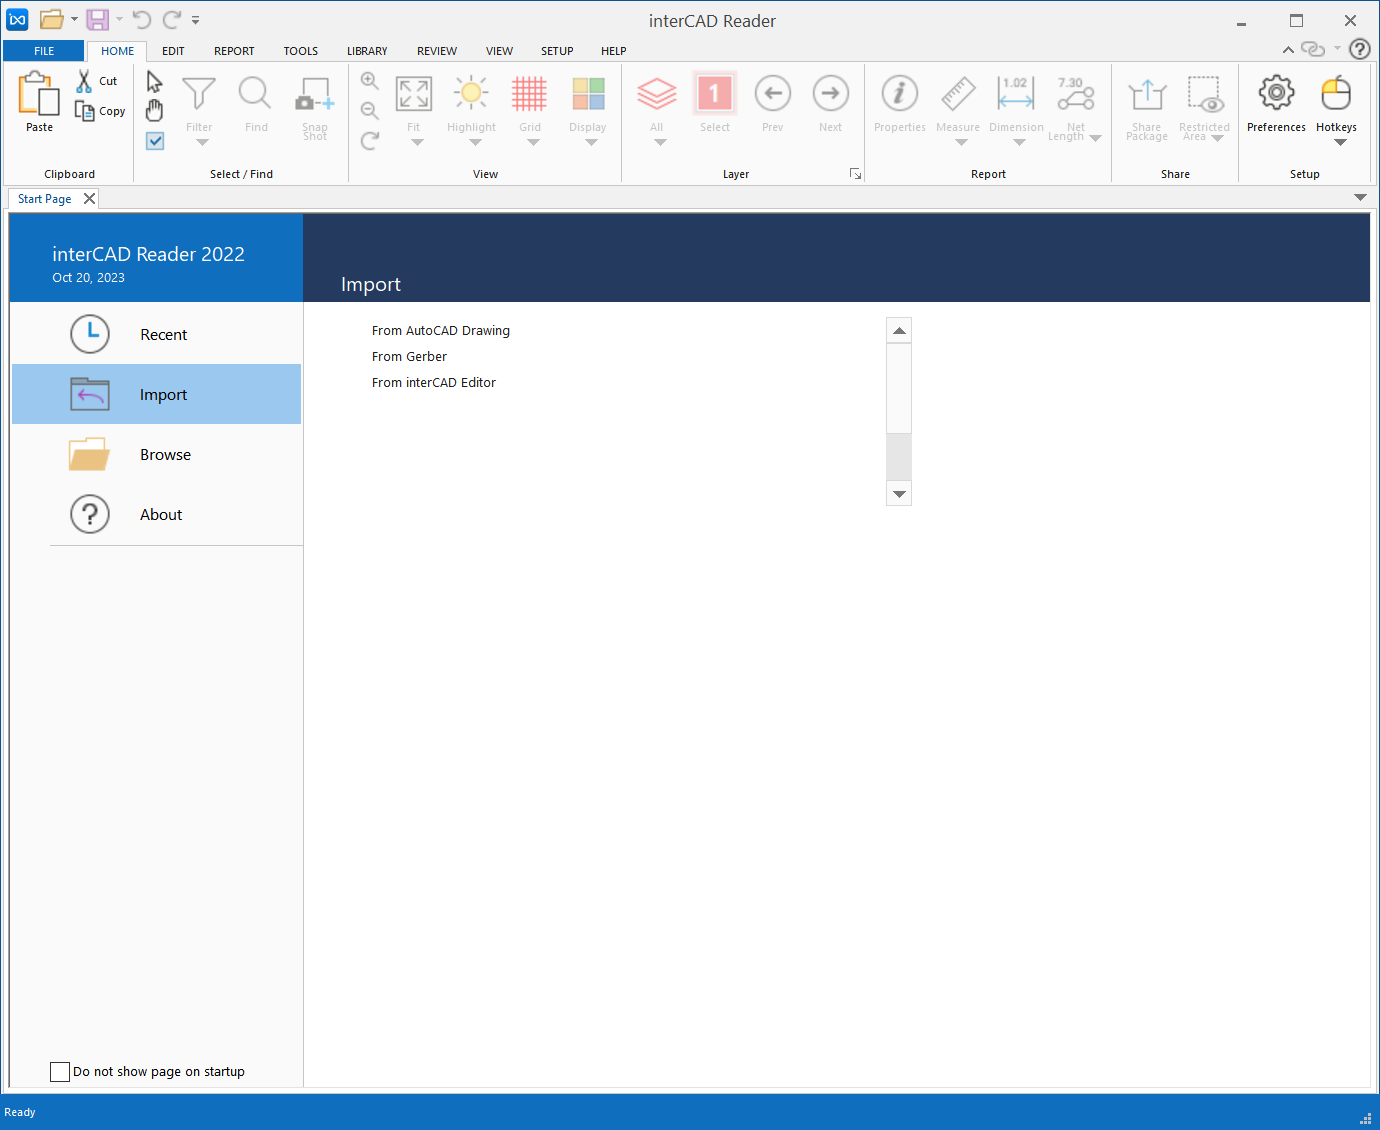The width and height of the screenshot is (1380, 1130).
Task: Switch to the TOOLS ribbon tab
Action: pyautogui.click(x=300, y=51)
